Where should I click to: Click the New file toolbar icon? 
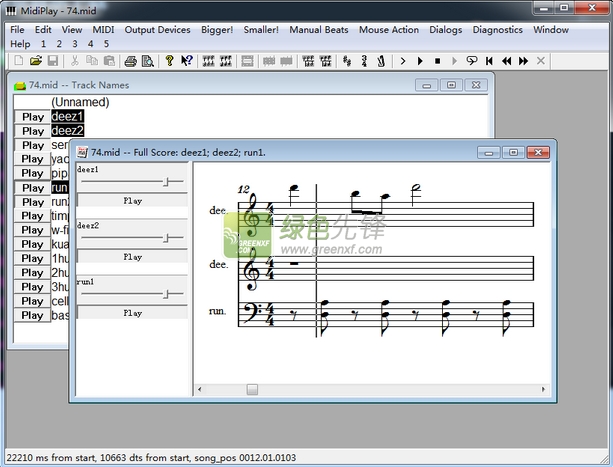pyautogui.click(x=19, y=61)
